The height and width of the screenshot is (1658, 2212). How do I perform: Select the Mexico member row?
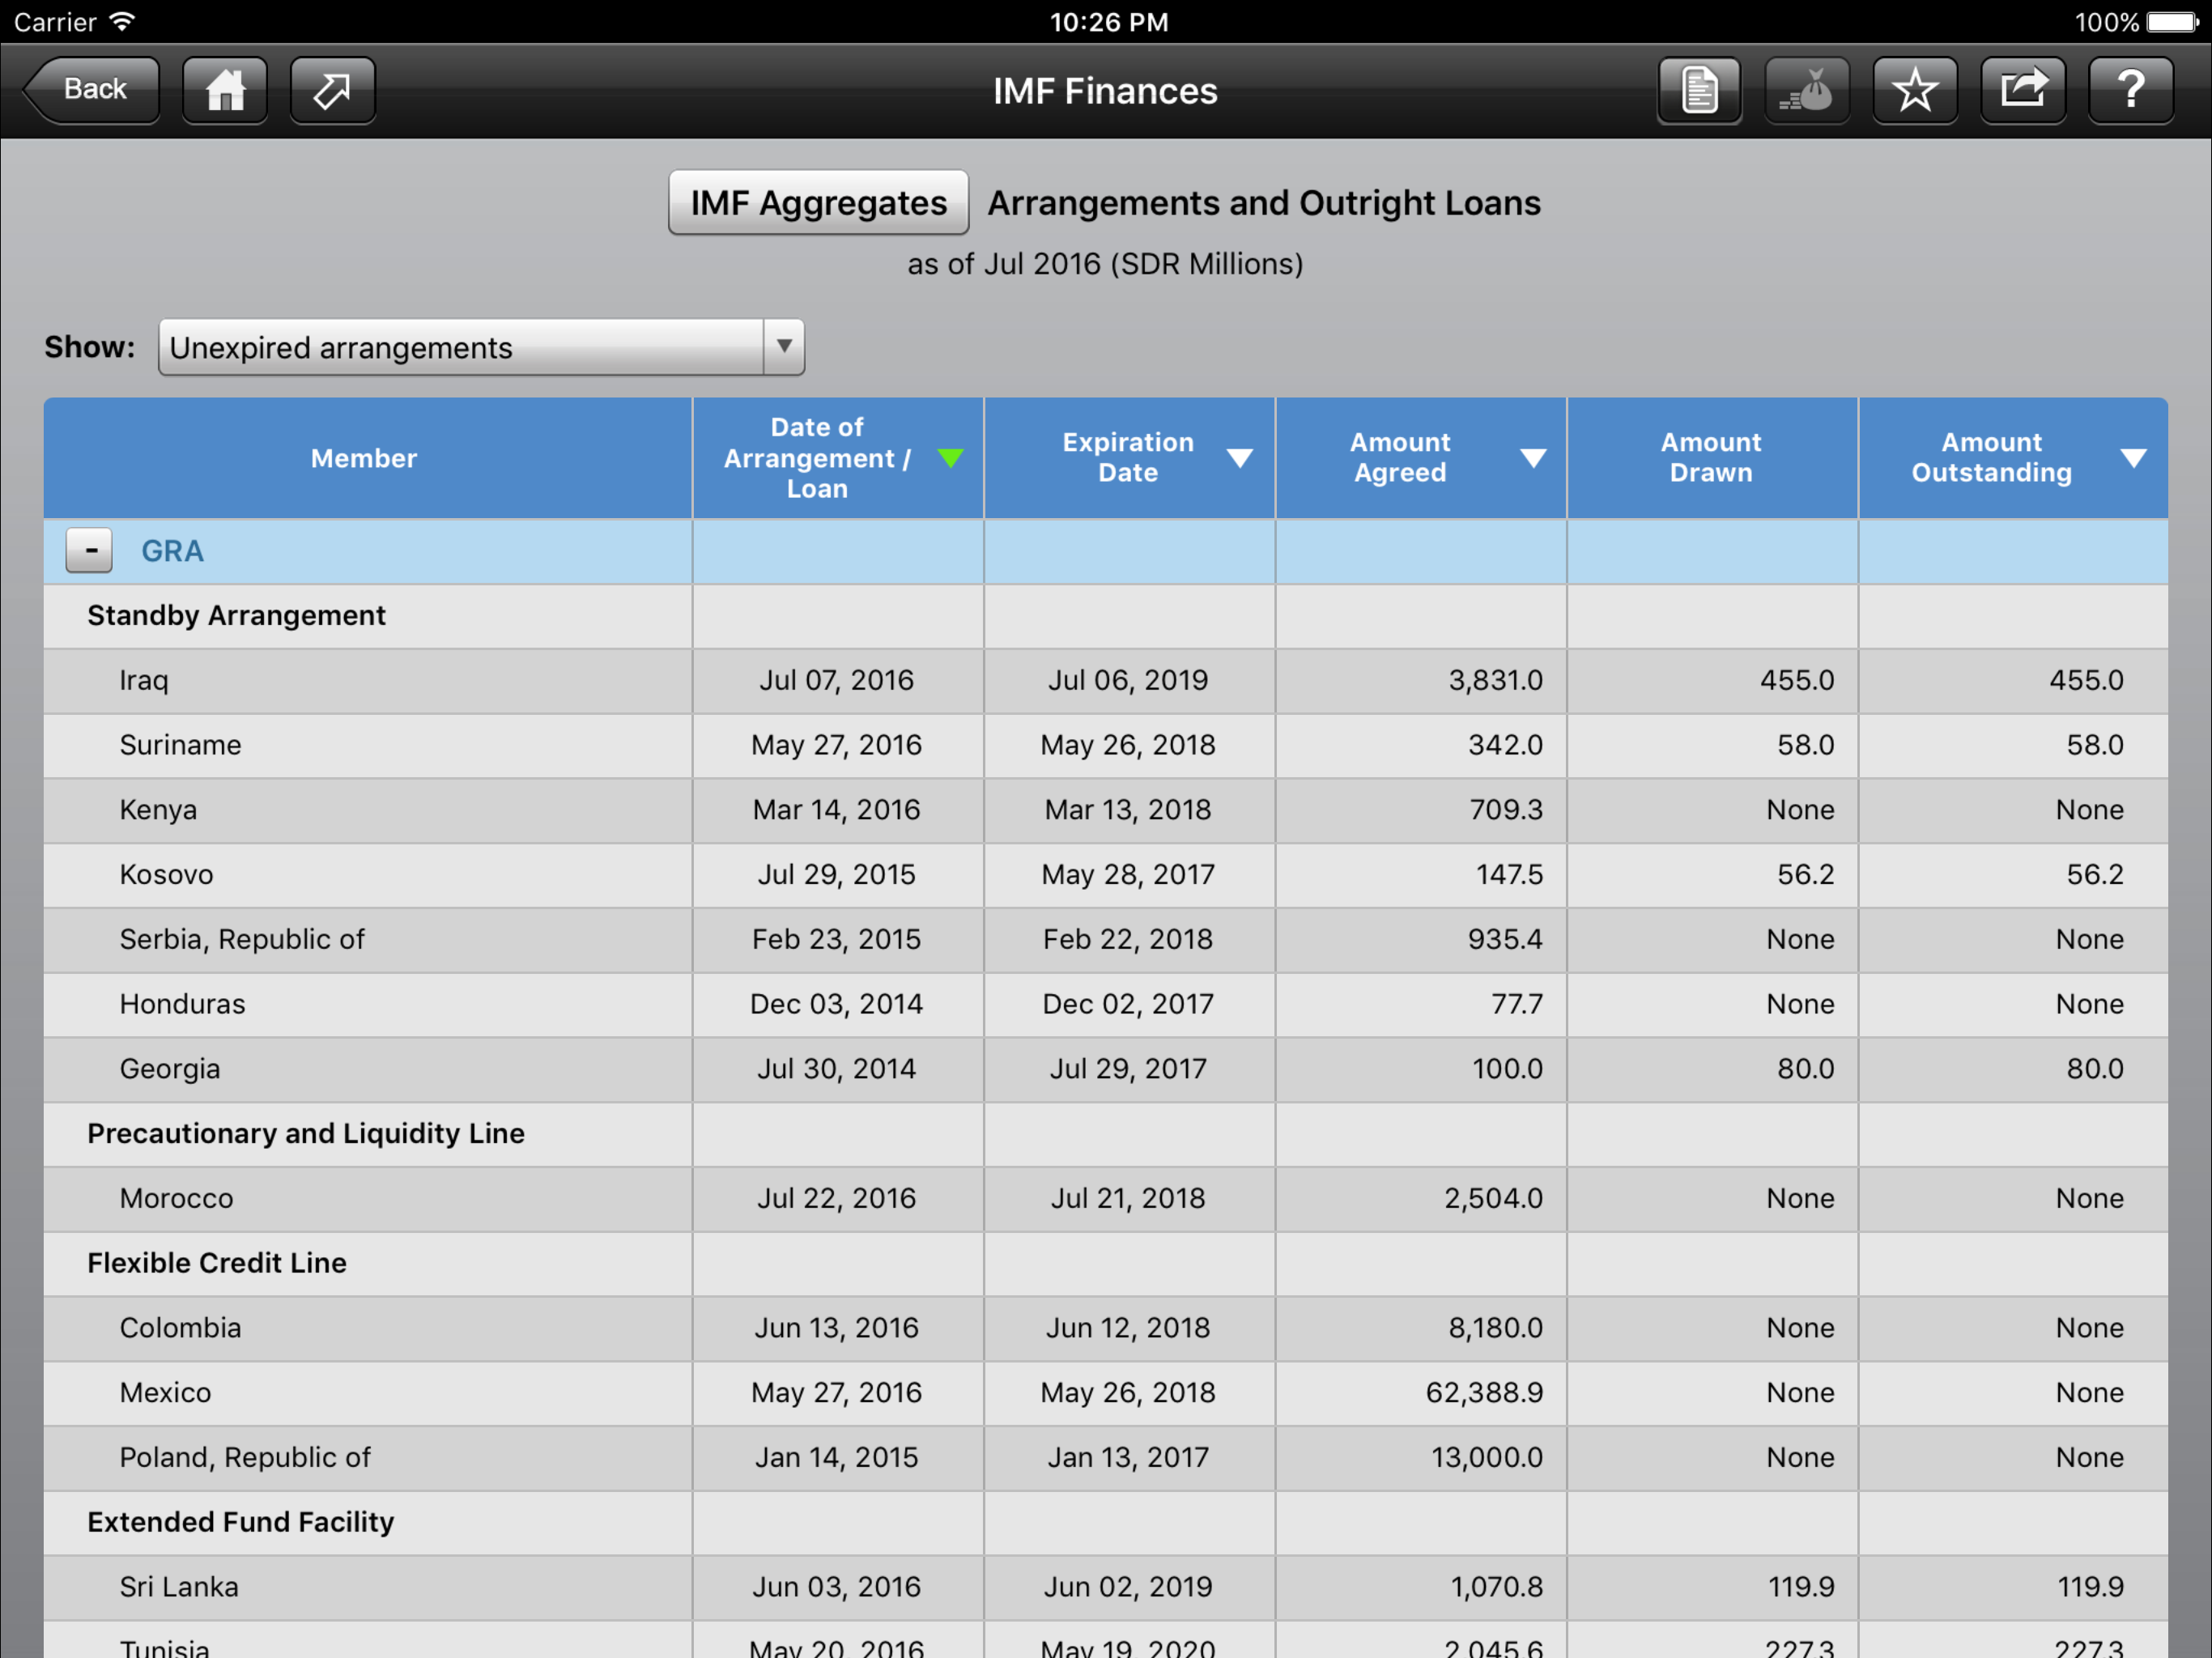pos(1106,1394)
